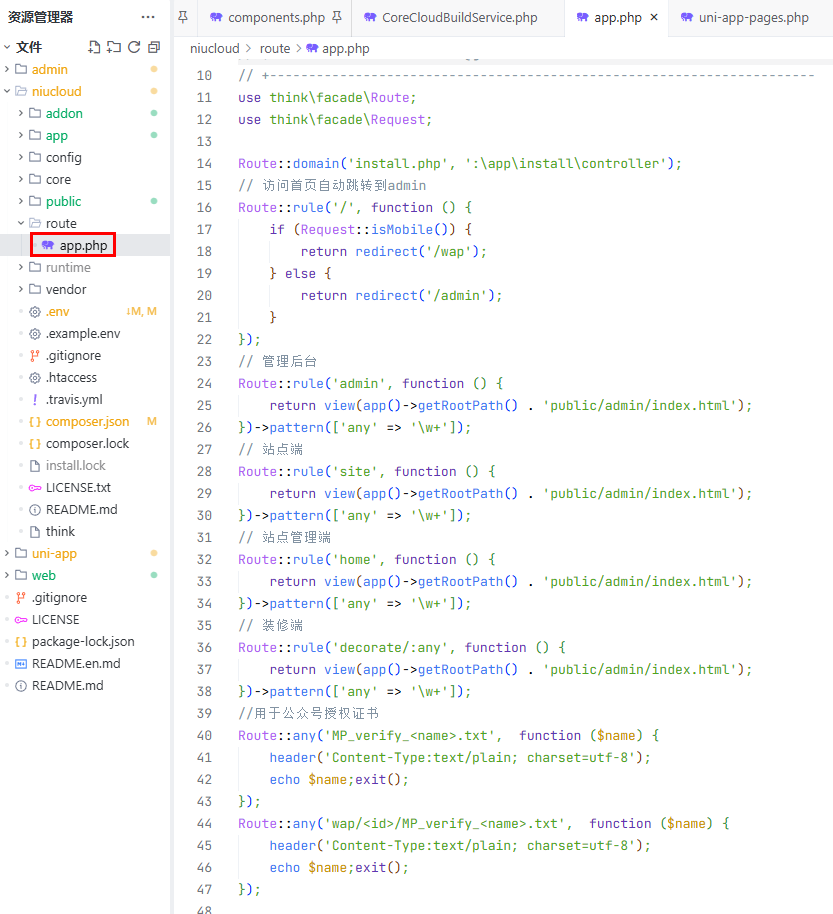Unpin the components.php tab
Image resolution: width=833 pixels, height=914 pixels.
pyautogui.click(x=337, y=18)
